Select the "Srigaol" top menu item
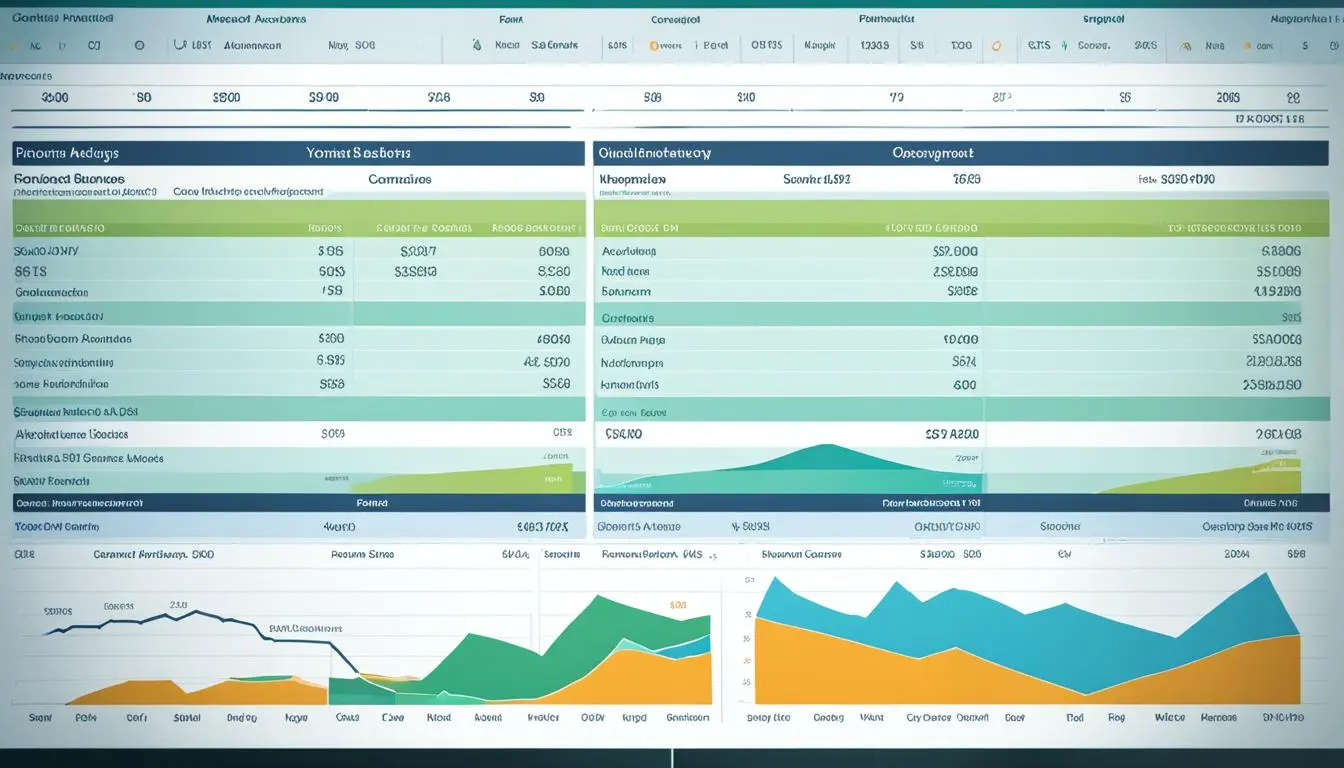The height and width of the screenshot is (768, 1344). tap(1104, 19)
